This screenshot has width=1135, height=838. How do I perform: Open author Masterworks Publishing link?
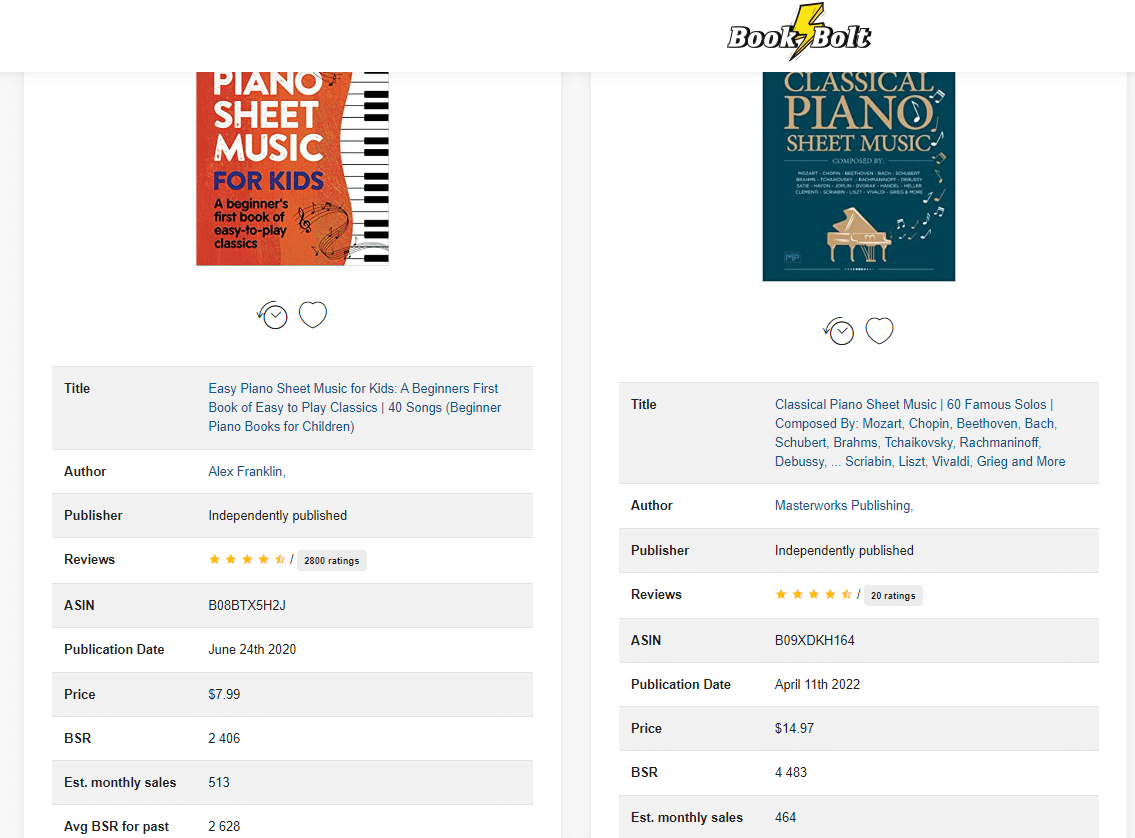coord(844,505)
